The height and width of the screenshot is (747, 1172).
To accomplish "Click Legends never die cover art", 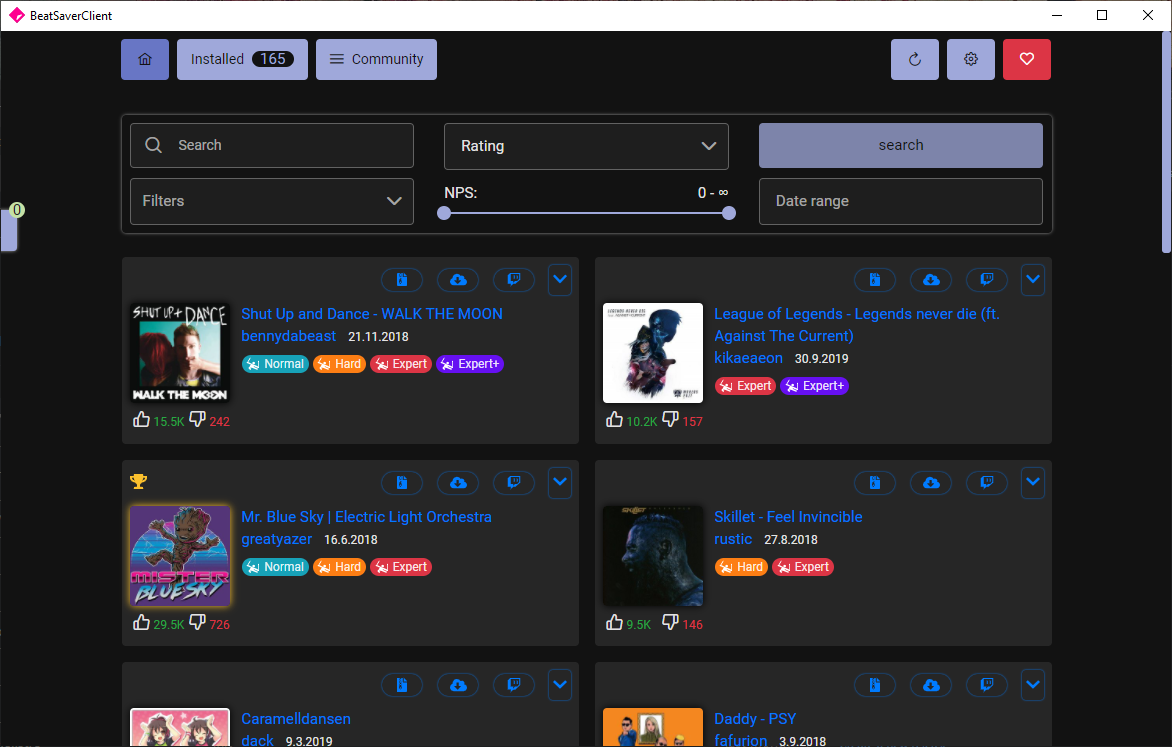I will [653, 353].
